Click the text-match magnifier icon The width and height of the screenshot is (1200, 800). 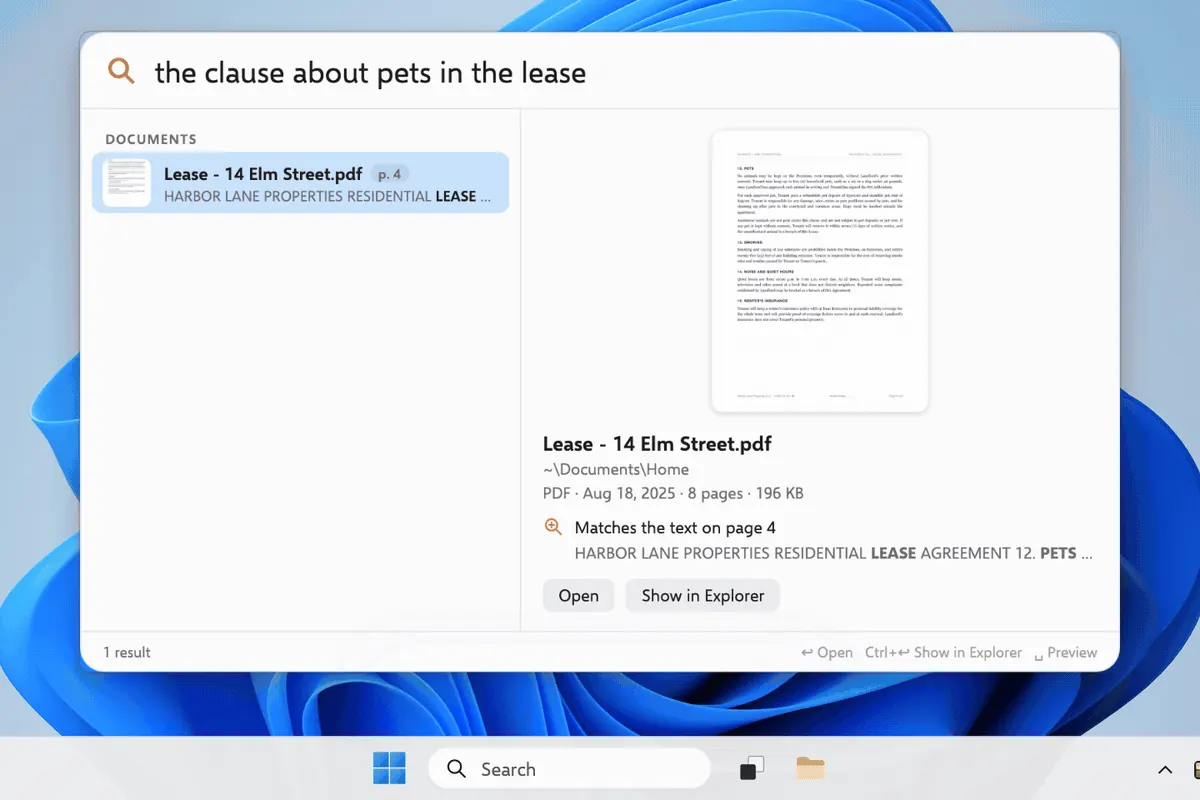pyautogui.click(x=553, y=527)
